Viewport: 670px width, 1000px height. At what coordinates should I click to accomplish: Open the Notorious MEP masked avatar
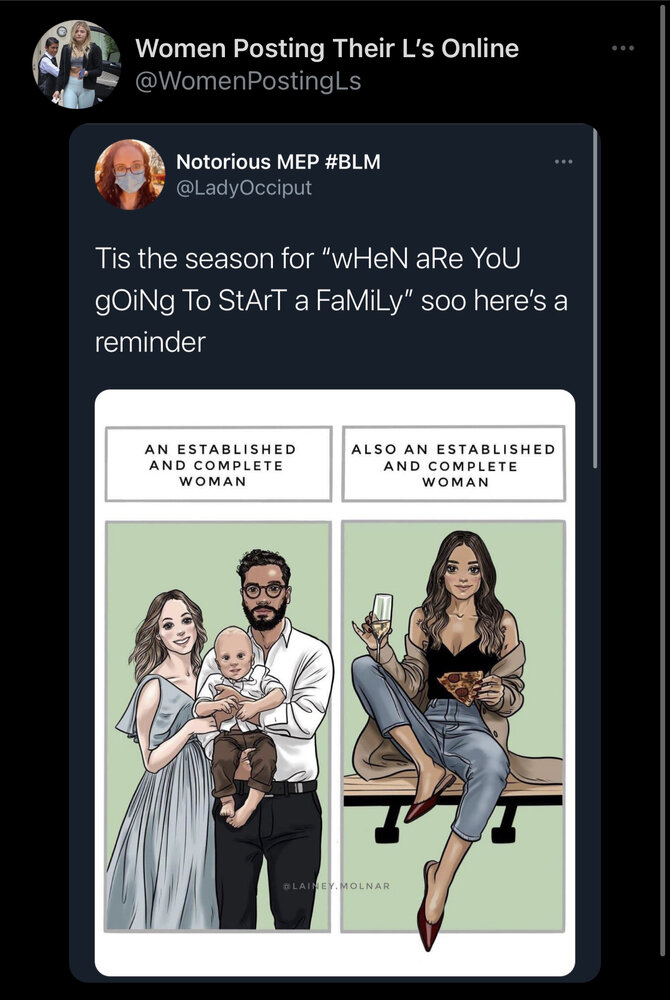[x=130, y=174]
